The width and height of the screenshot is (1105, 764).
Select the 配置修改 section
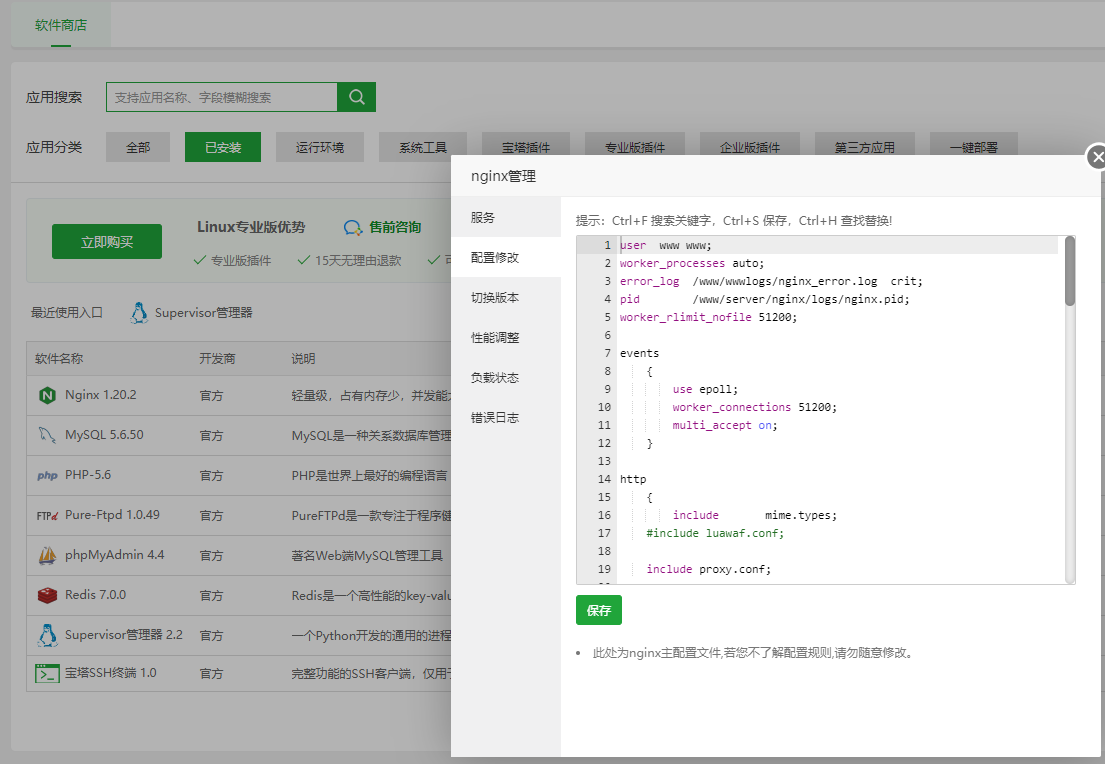pyautogui.click(x=506, y=257)
